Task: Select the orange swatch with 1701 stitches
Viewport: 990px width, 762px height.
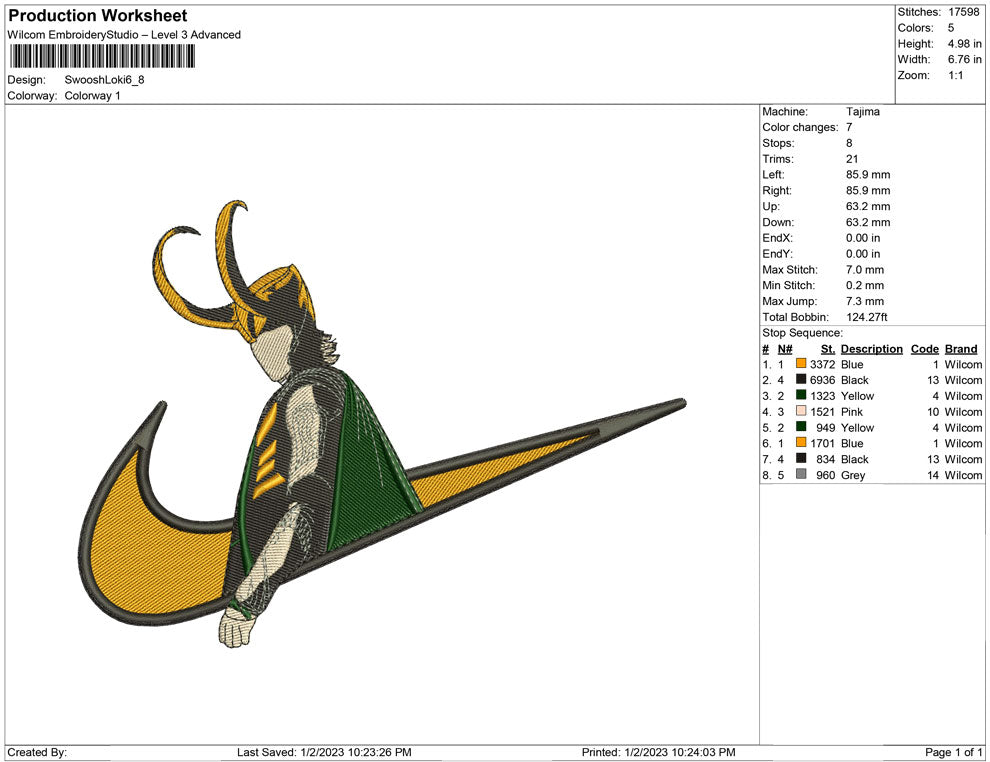Action: point(801,443)
